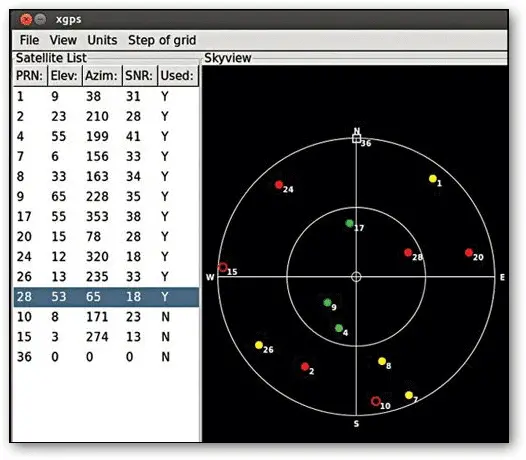Click azimuth value 210 for PRN 2
The width and height of the screenshot is (526, 460).
tap(97, 117)
